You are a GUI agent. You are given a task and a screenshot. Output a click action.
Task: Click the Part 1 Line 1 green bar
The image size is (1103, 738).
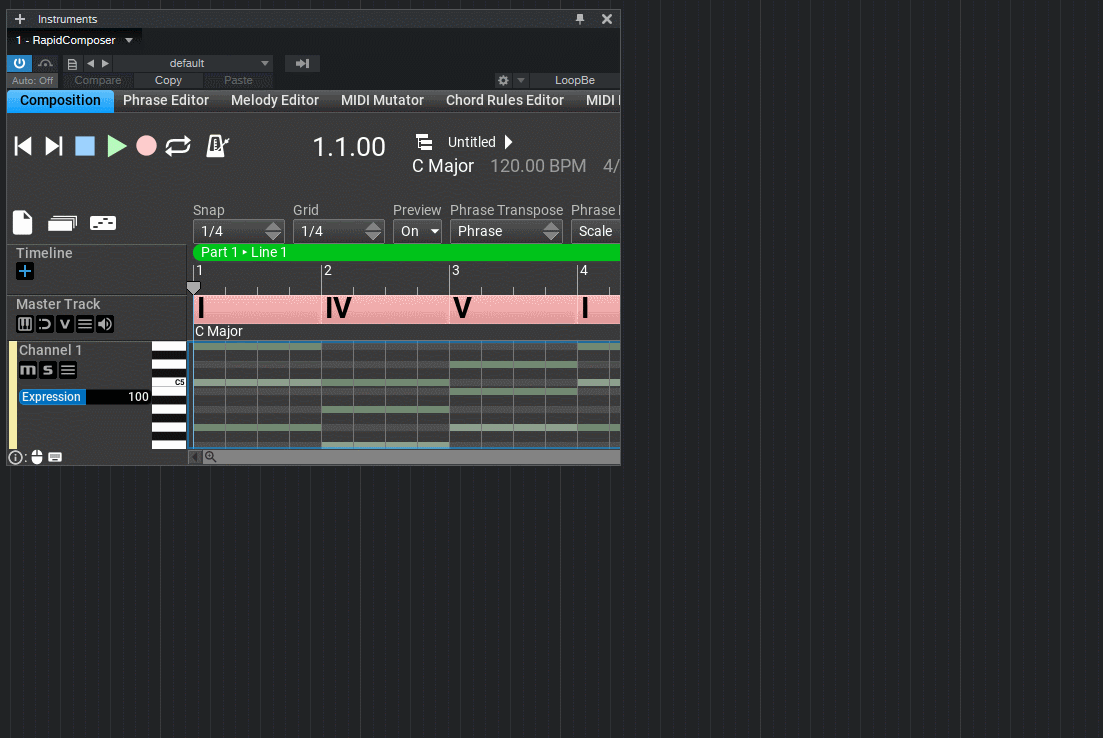407,253
